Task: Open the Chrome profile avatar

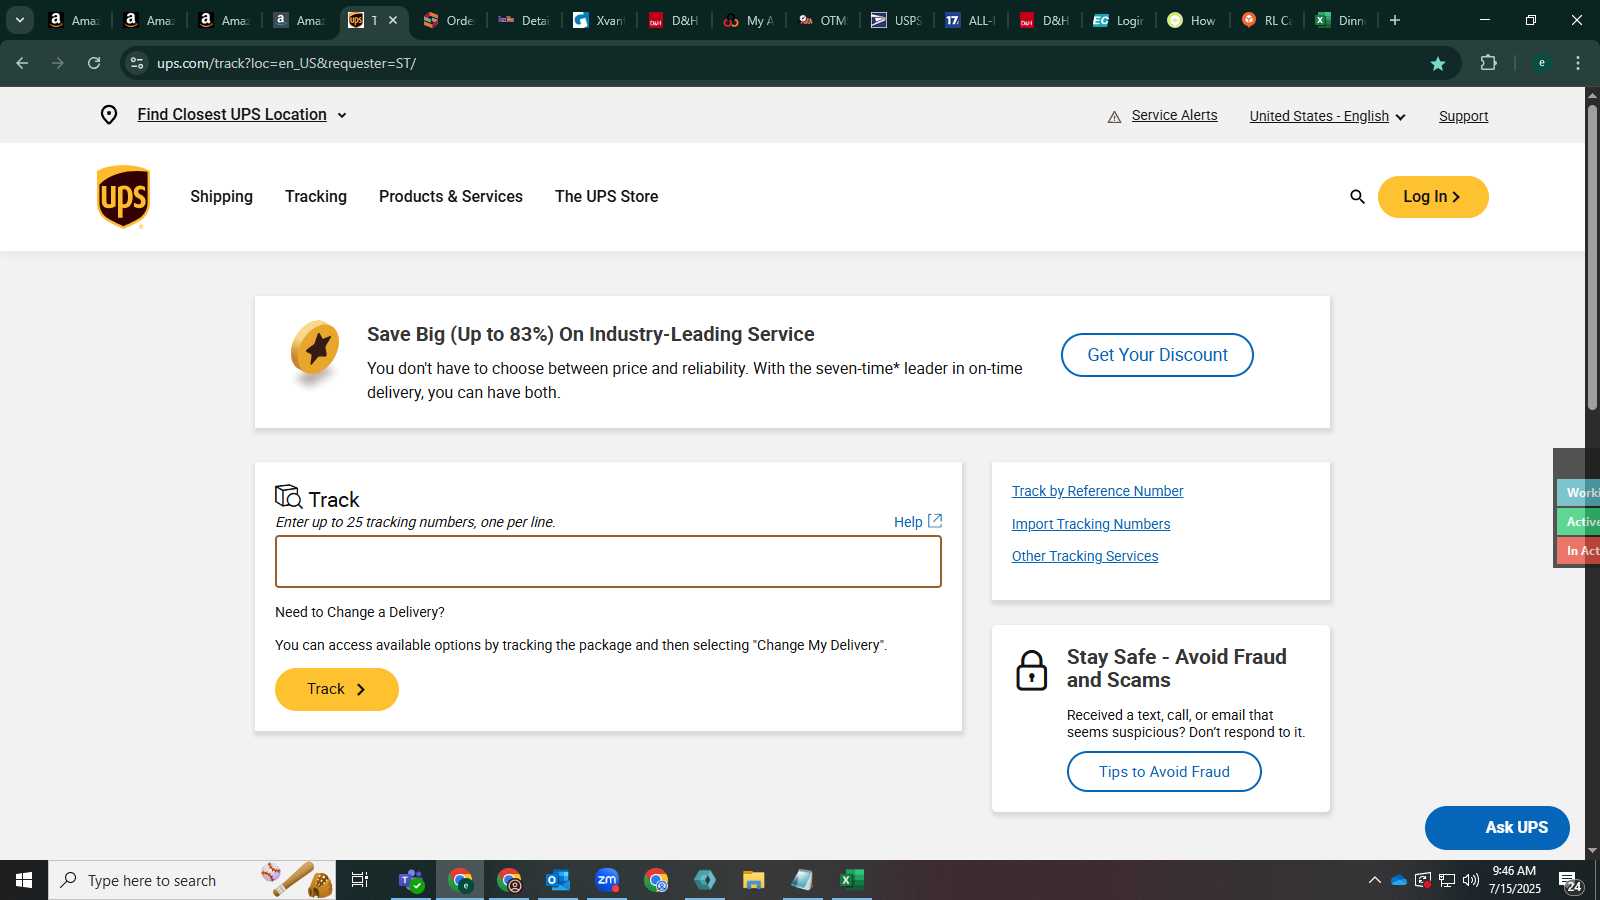Action: [x=1541, y=63]
